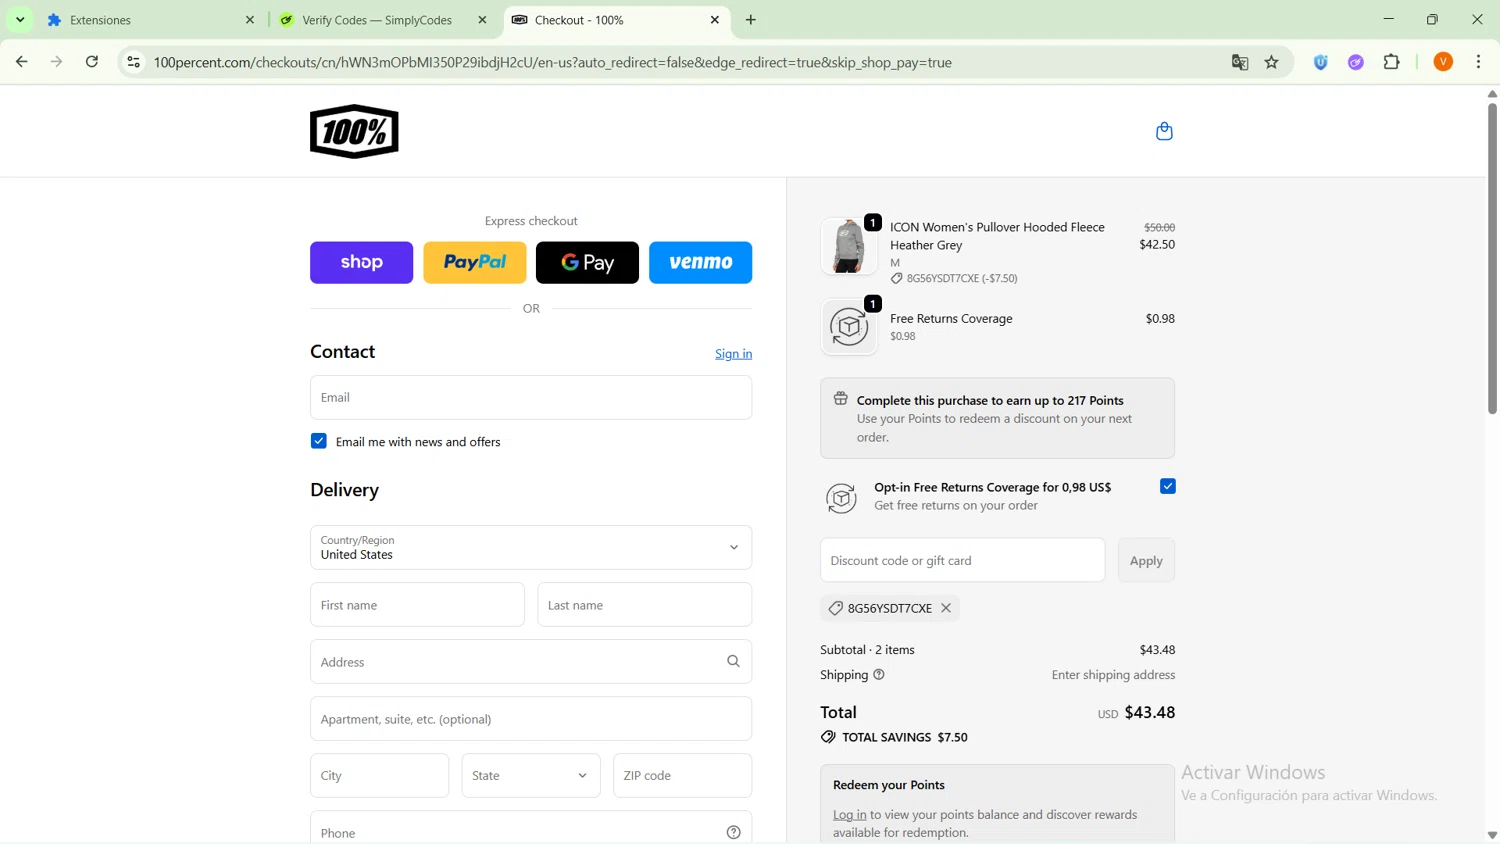Click the Free Returns Coverage product icon

click(x=849, y=327)
